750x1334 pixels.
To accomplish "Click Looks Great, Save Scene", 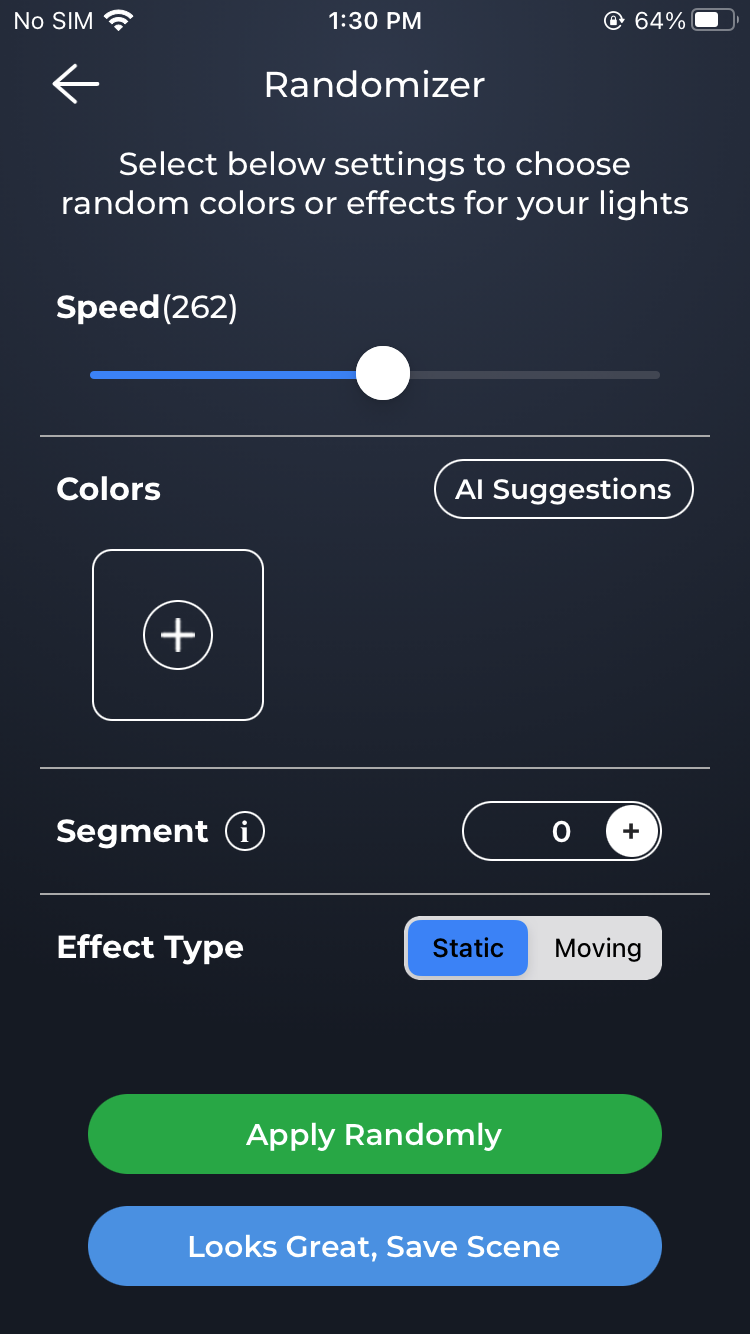I will coord(375,1246).
